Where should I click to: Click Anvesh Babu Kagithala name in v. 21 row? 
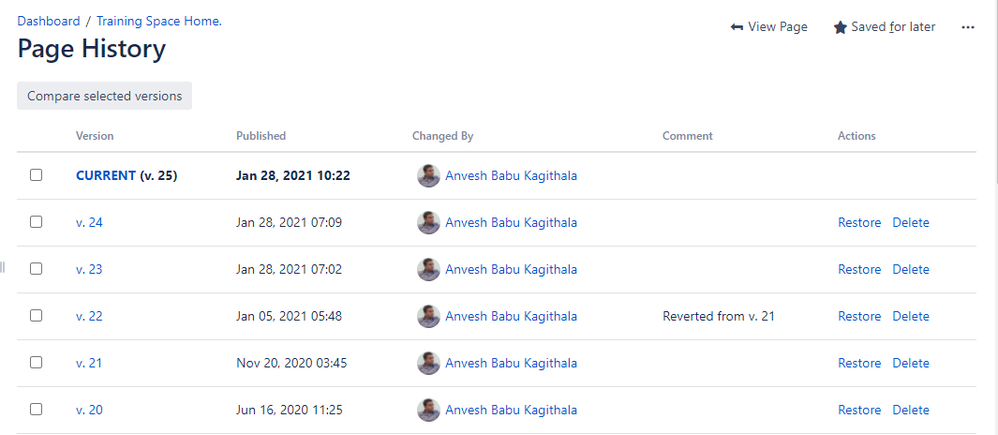pos(510,363)
